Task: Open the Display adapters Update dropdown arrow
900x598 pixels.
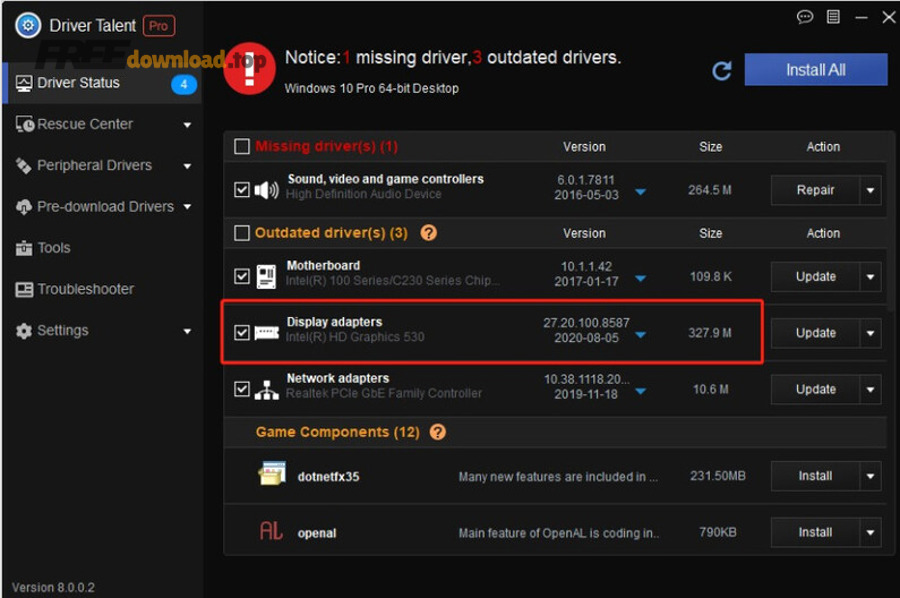Action: coord(870,333)
